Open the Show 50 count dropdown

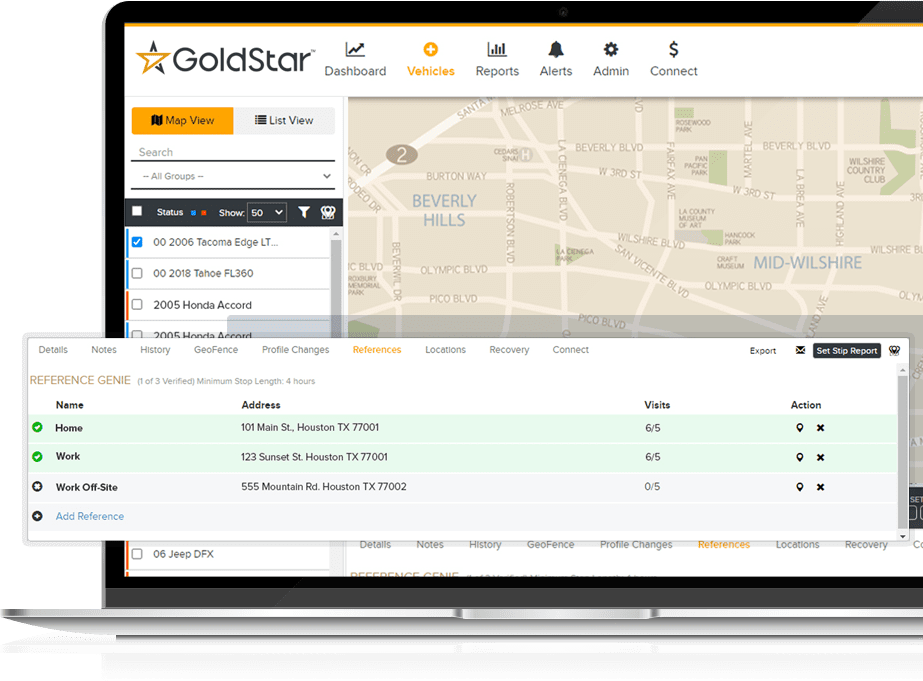click(x=267, y=212)
